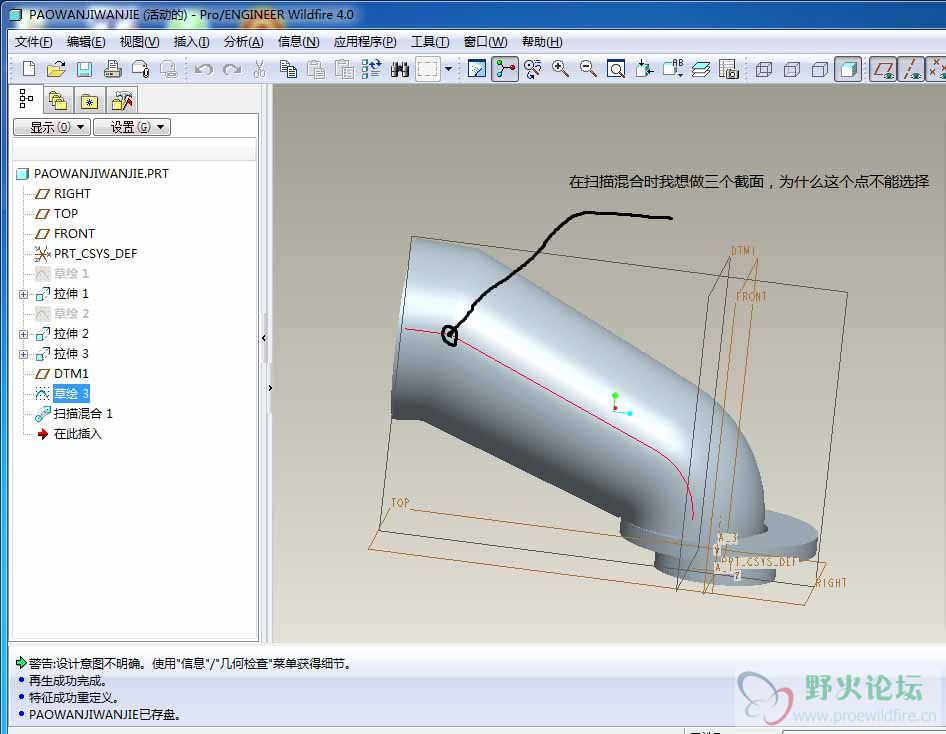This screenshot has width=946, height=734.
Task: Select the TOP datum plane in tree
Action: click(x=66, y=214)
